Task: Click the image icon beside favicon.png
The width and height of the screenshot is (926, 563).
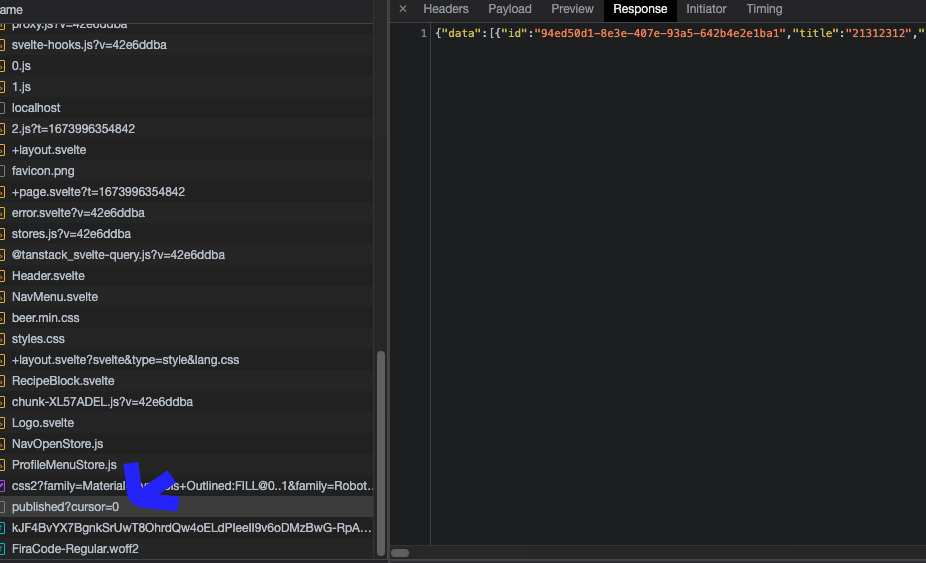Action: (2, 171)
